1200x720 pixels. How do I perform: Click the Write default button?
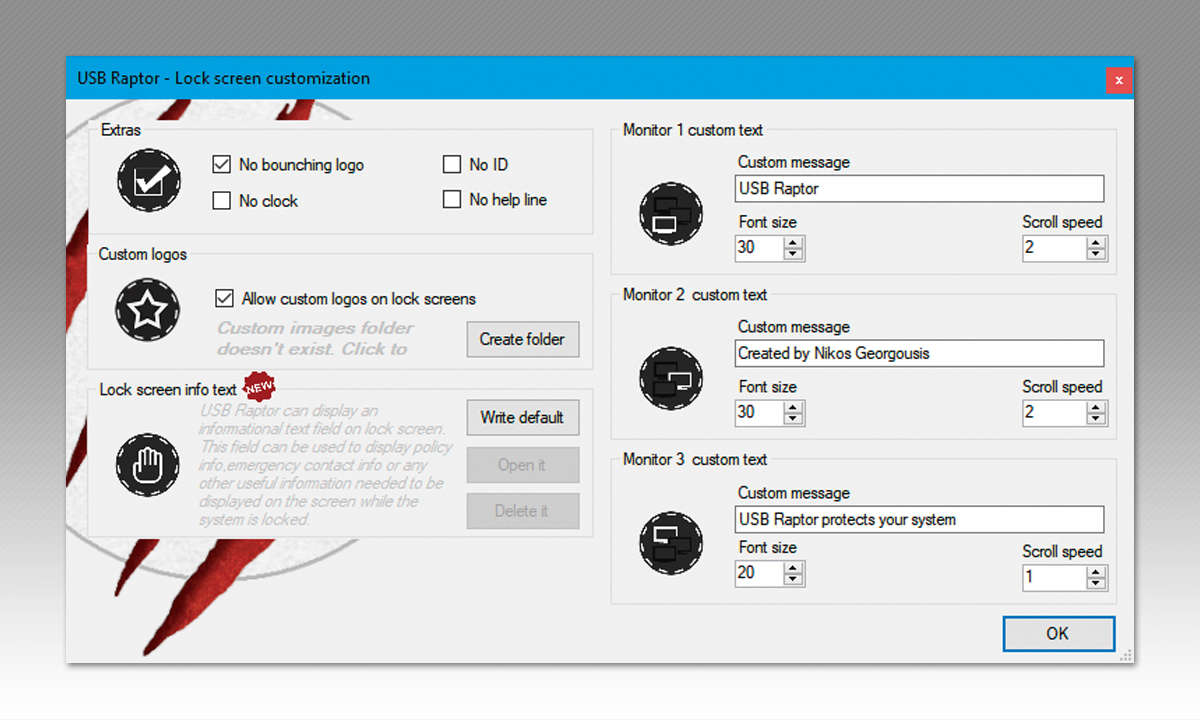(522, 417)
